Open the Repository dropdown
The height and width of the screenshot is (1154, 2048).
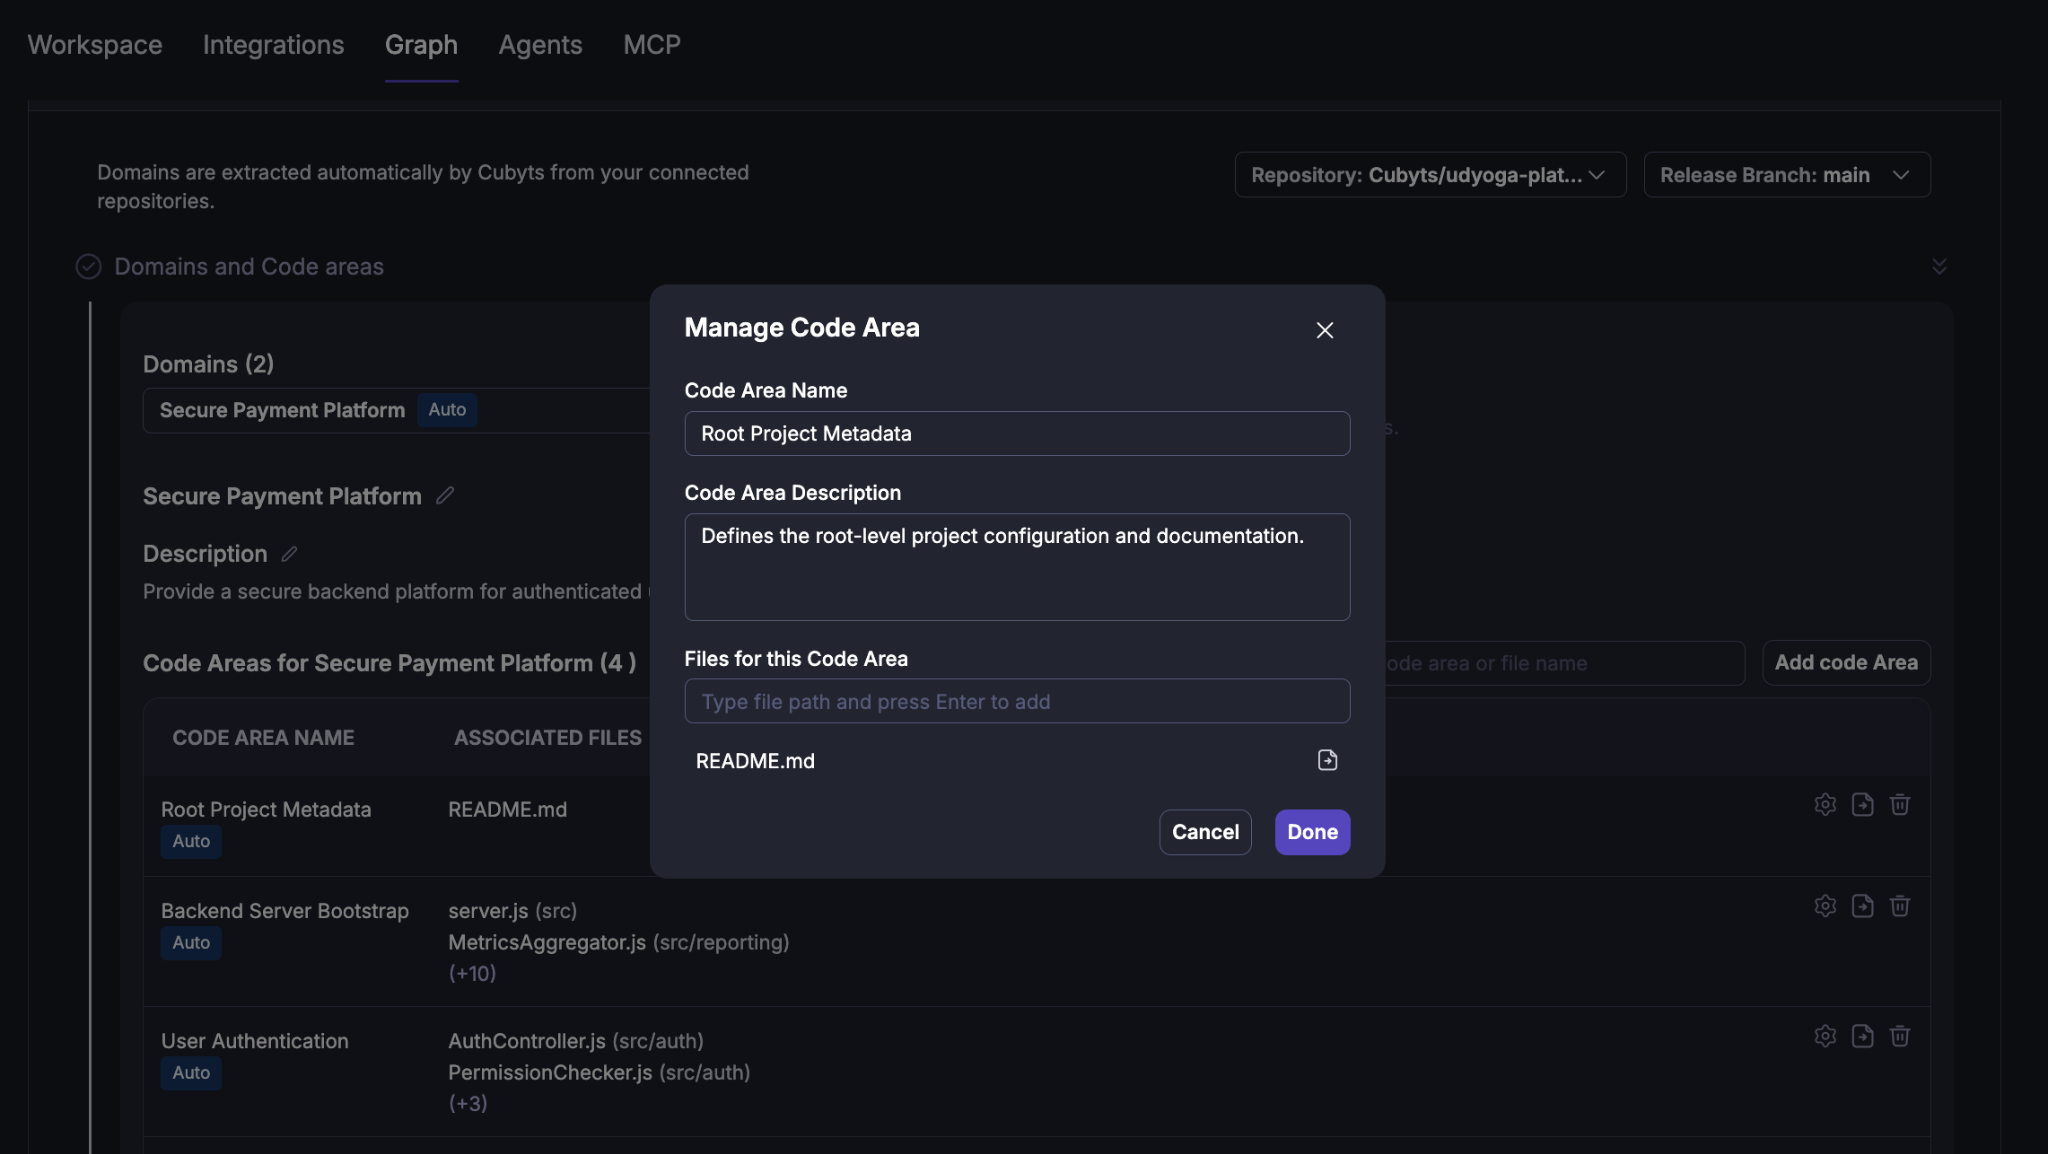click(x=1430, y=175)
